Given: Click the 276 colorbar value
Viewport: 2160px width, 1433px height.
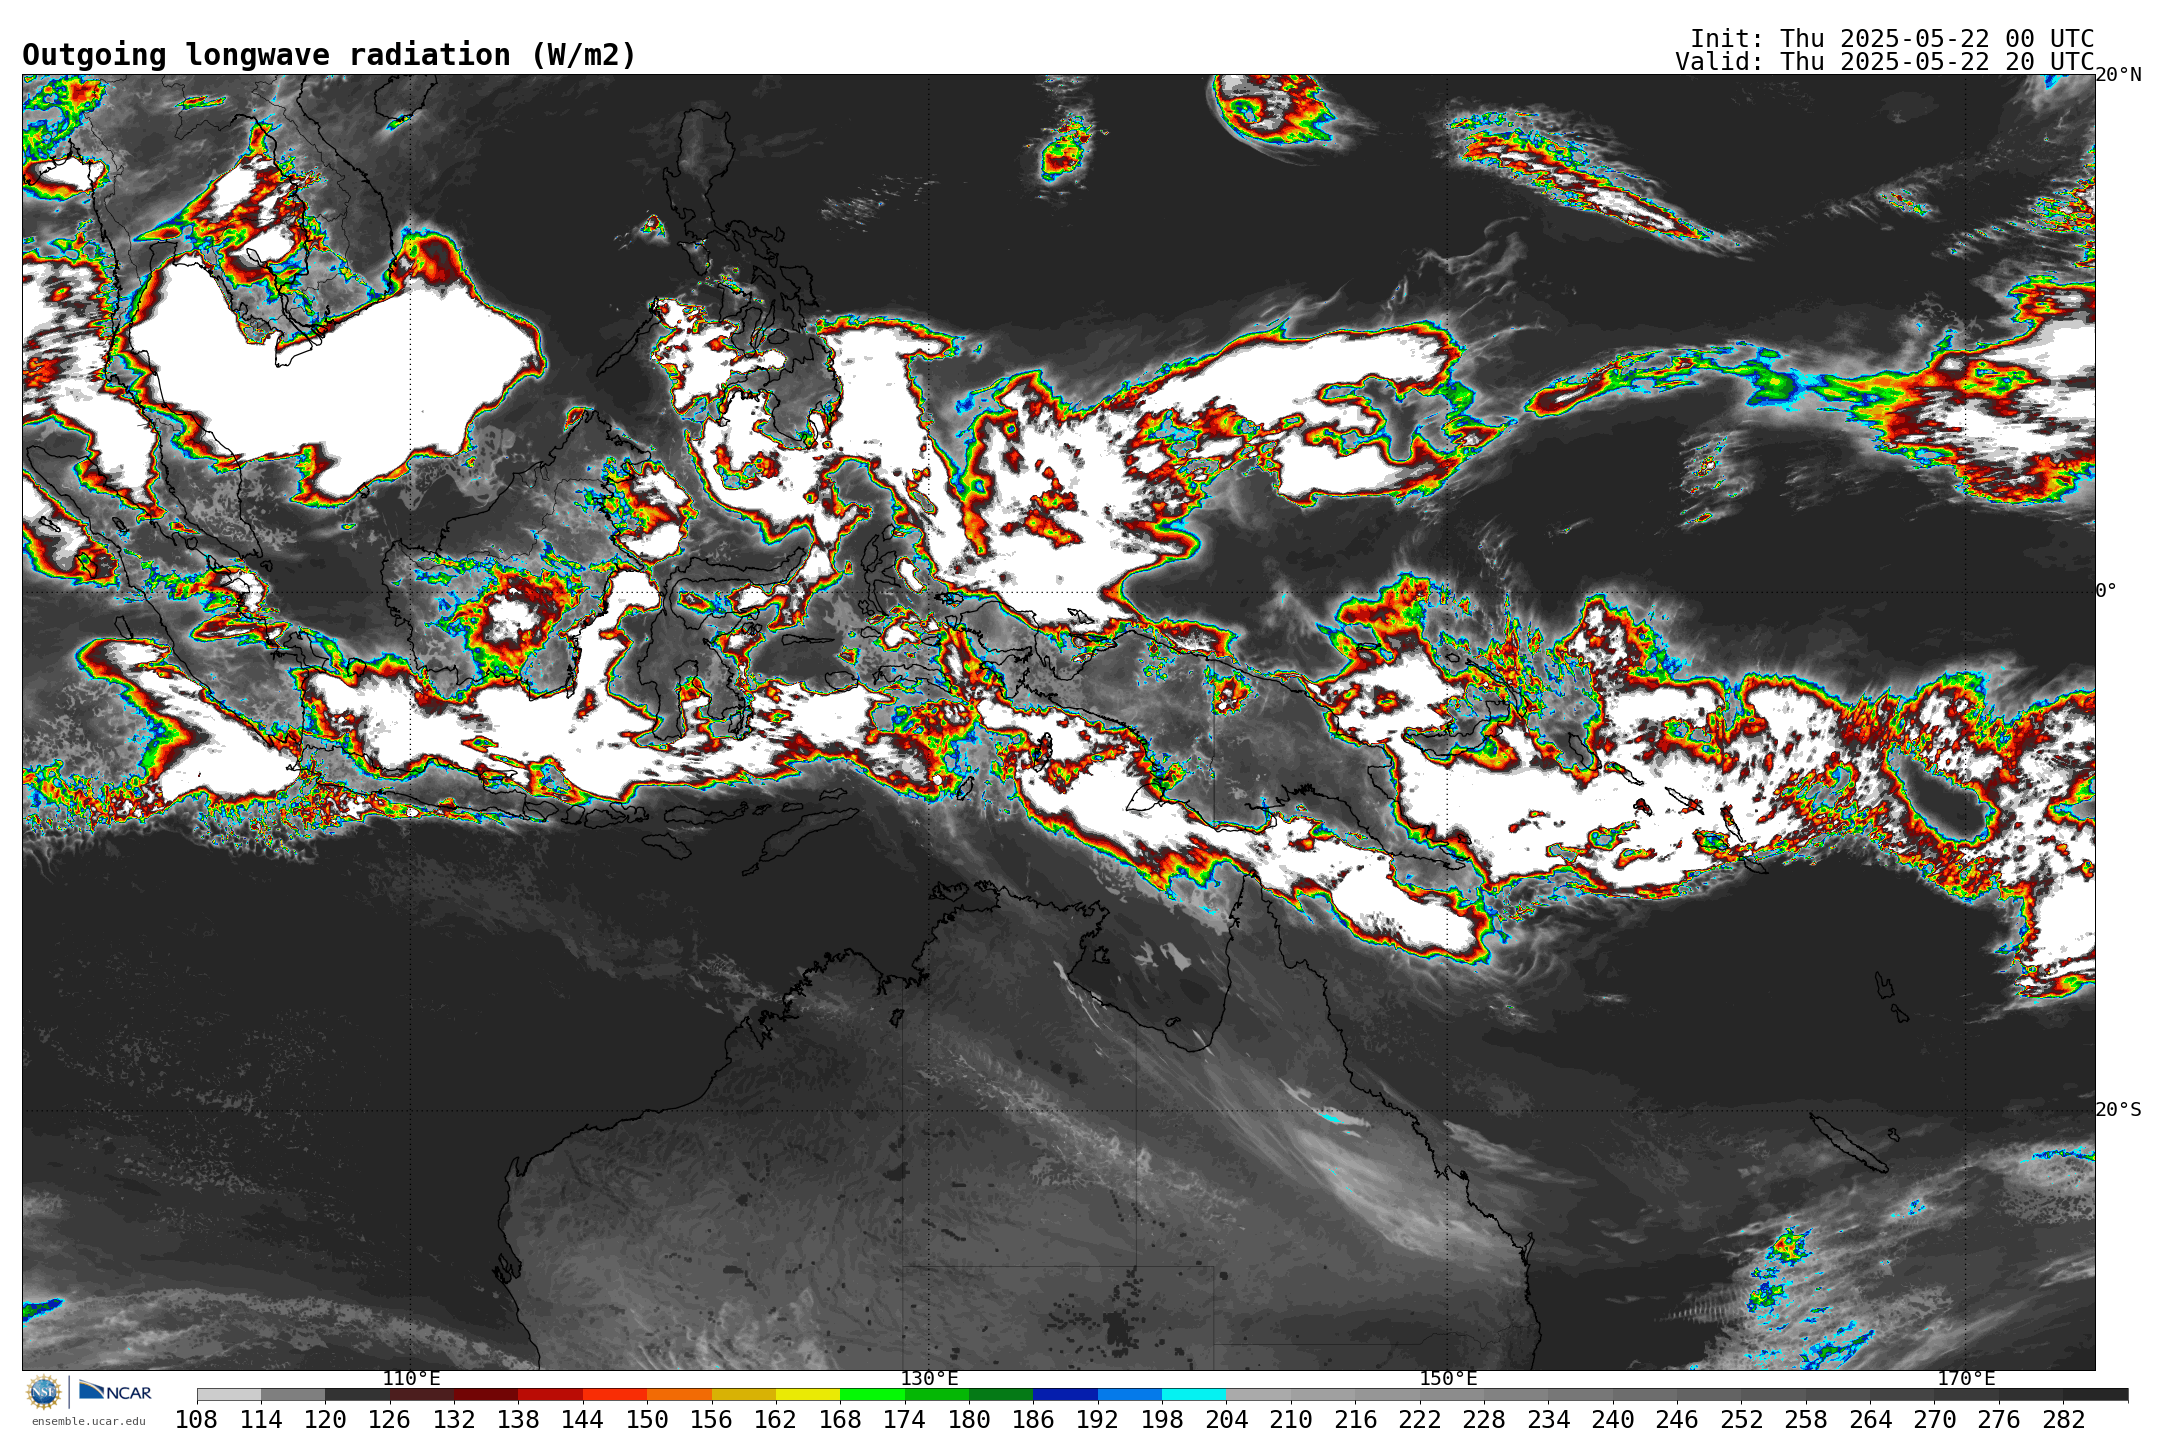Looking at the screenshot, I should click(x=1999, y=1420).
